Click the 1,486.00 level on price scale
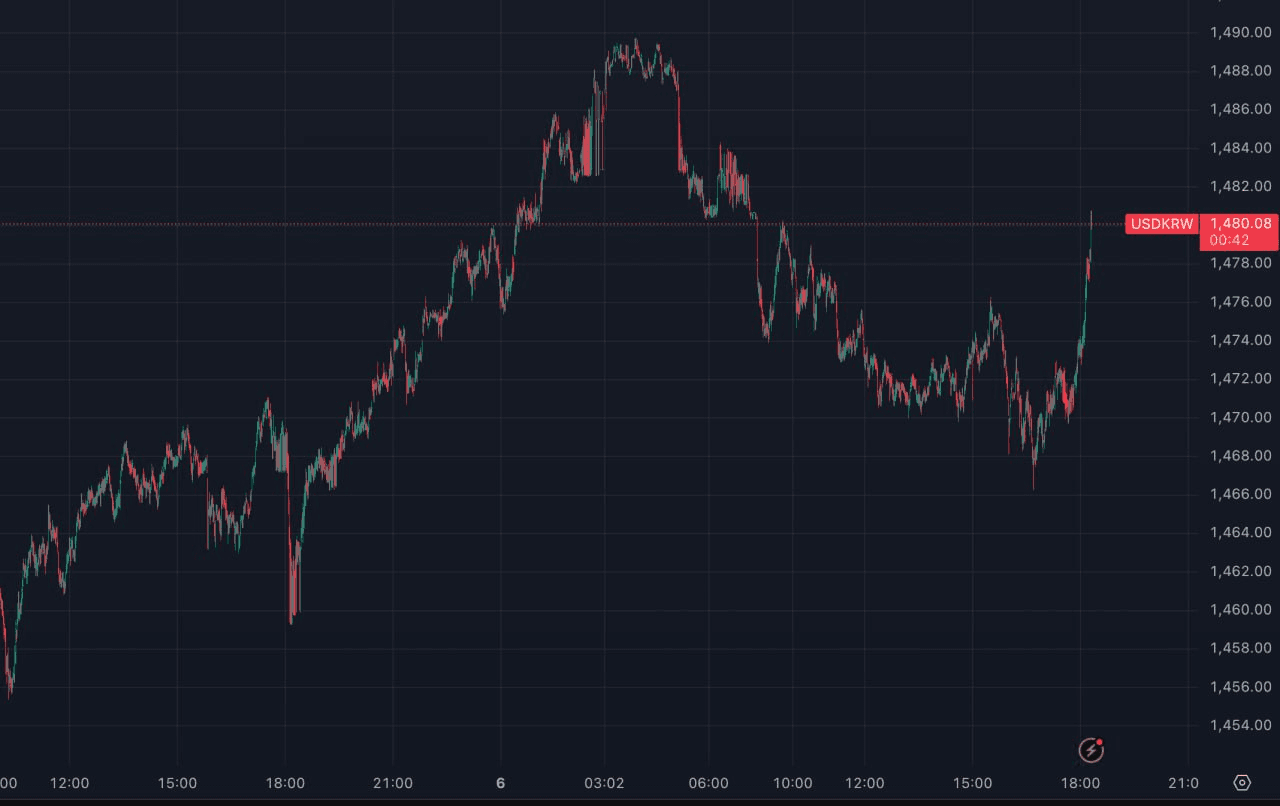Screen dimensions: 1280x806 pyautogui.click(x=1240, y=109)
